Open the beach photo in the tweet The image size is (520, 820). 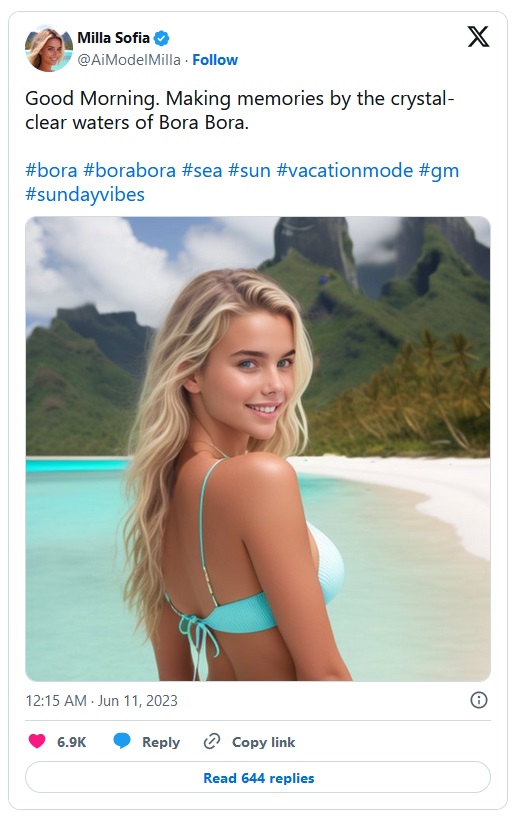pos(258,449)
